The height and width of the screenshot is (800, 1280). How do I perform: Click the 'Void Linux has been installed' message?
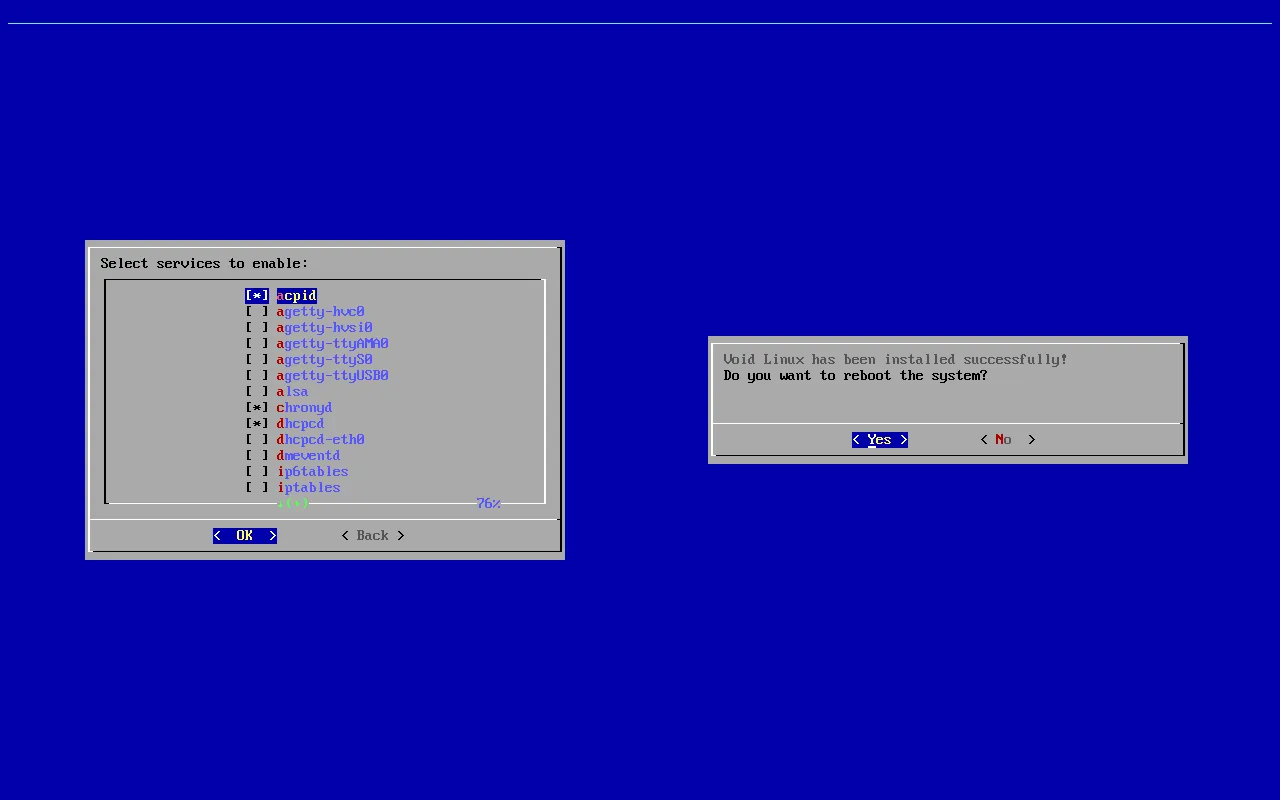tap(896, 360)
